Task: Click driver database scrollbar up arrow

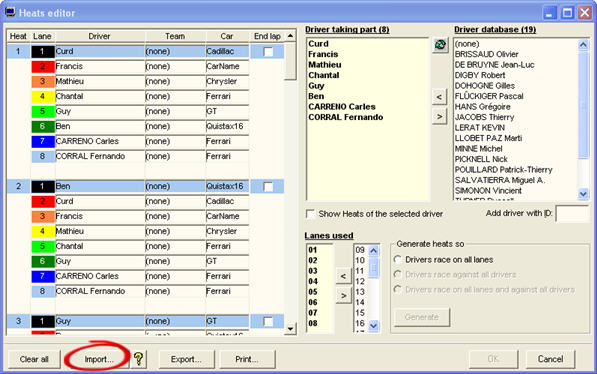Action: [x=583, y=45]
